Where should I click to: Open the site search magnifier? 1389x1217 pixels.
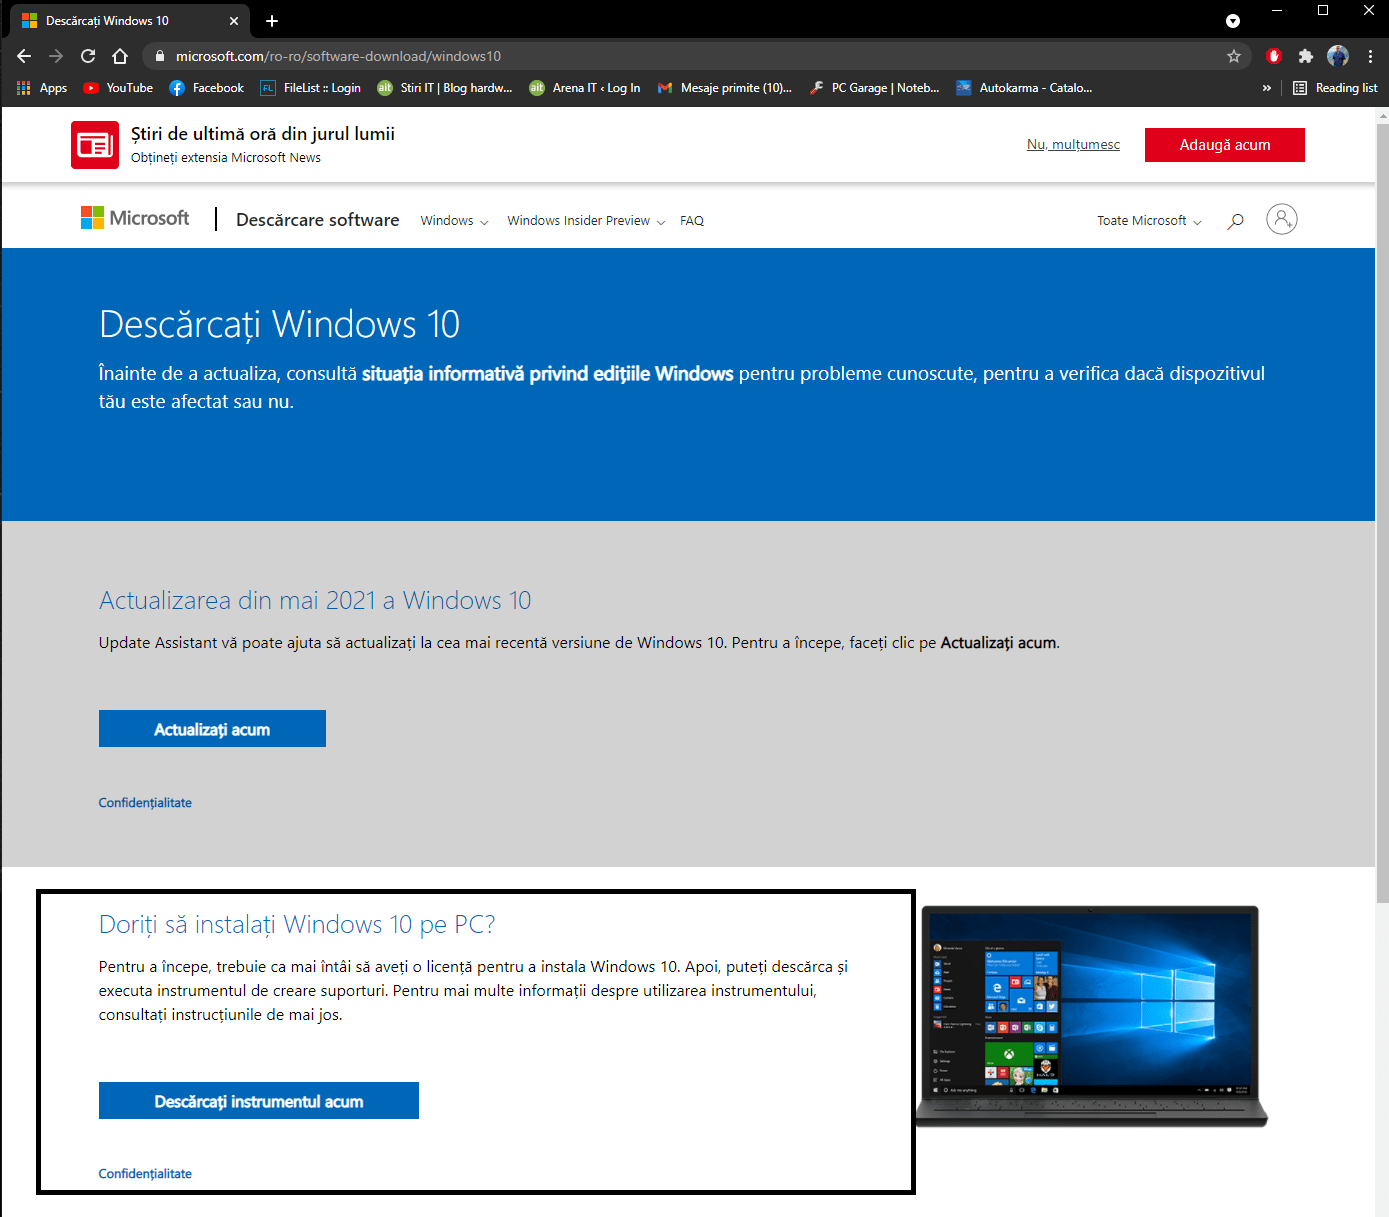1236,220
